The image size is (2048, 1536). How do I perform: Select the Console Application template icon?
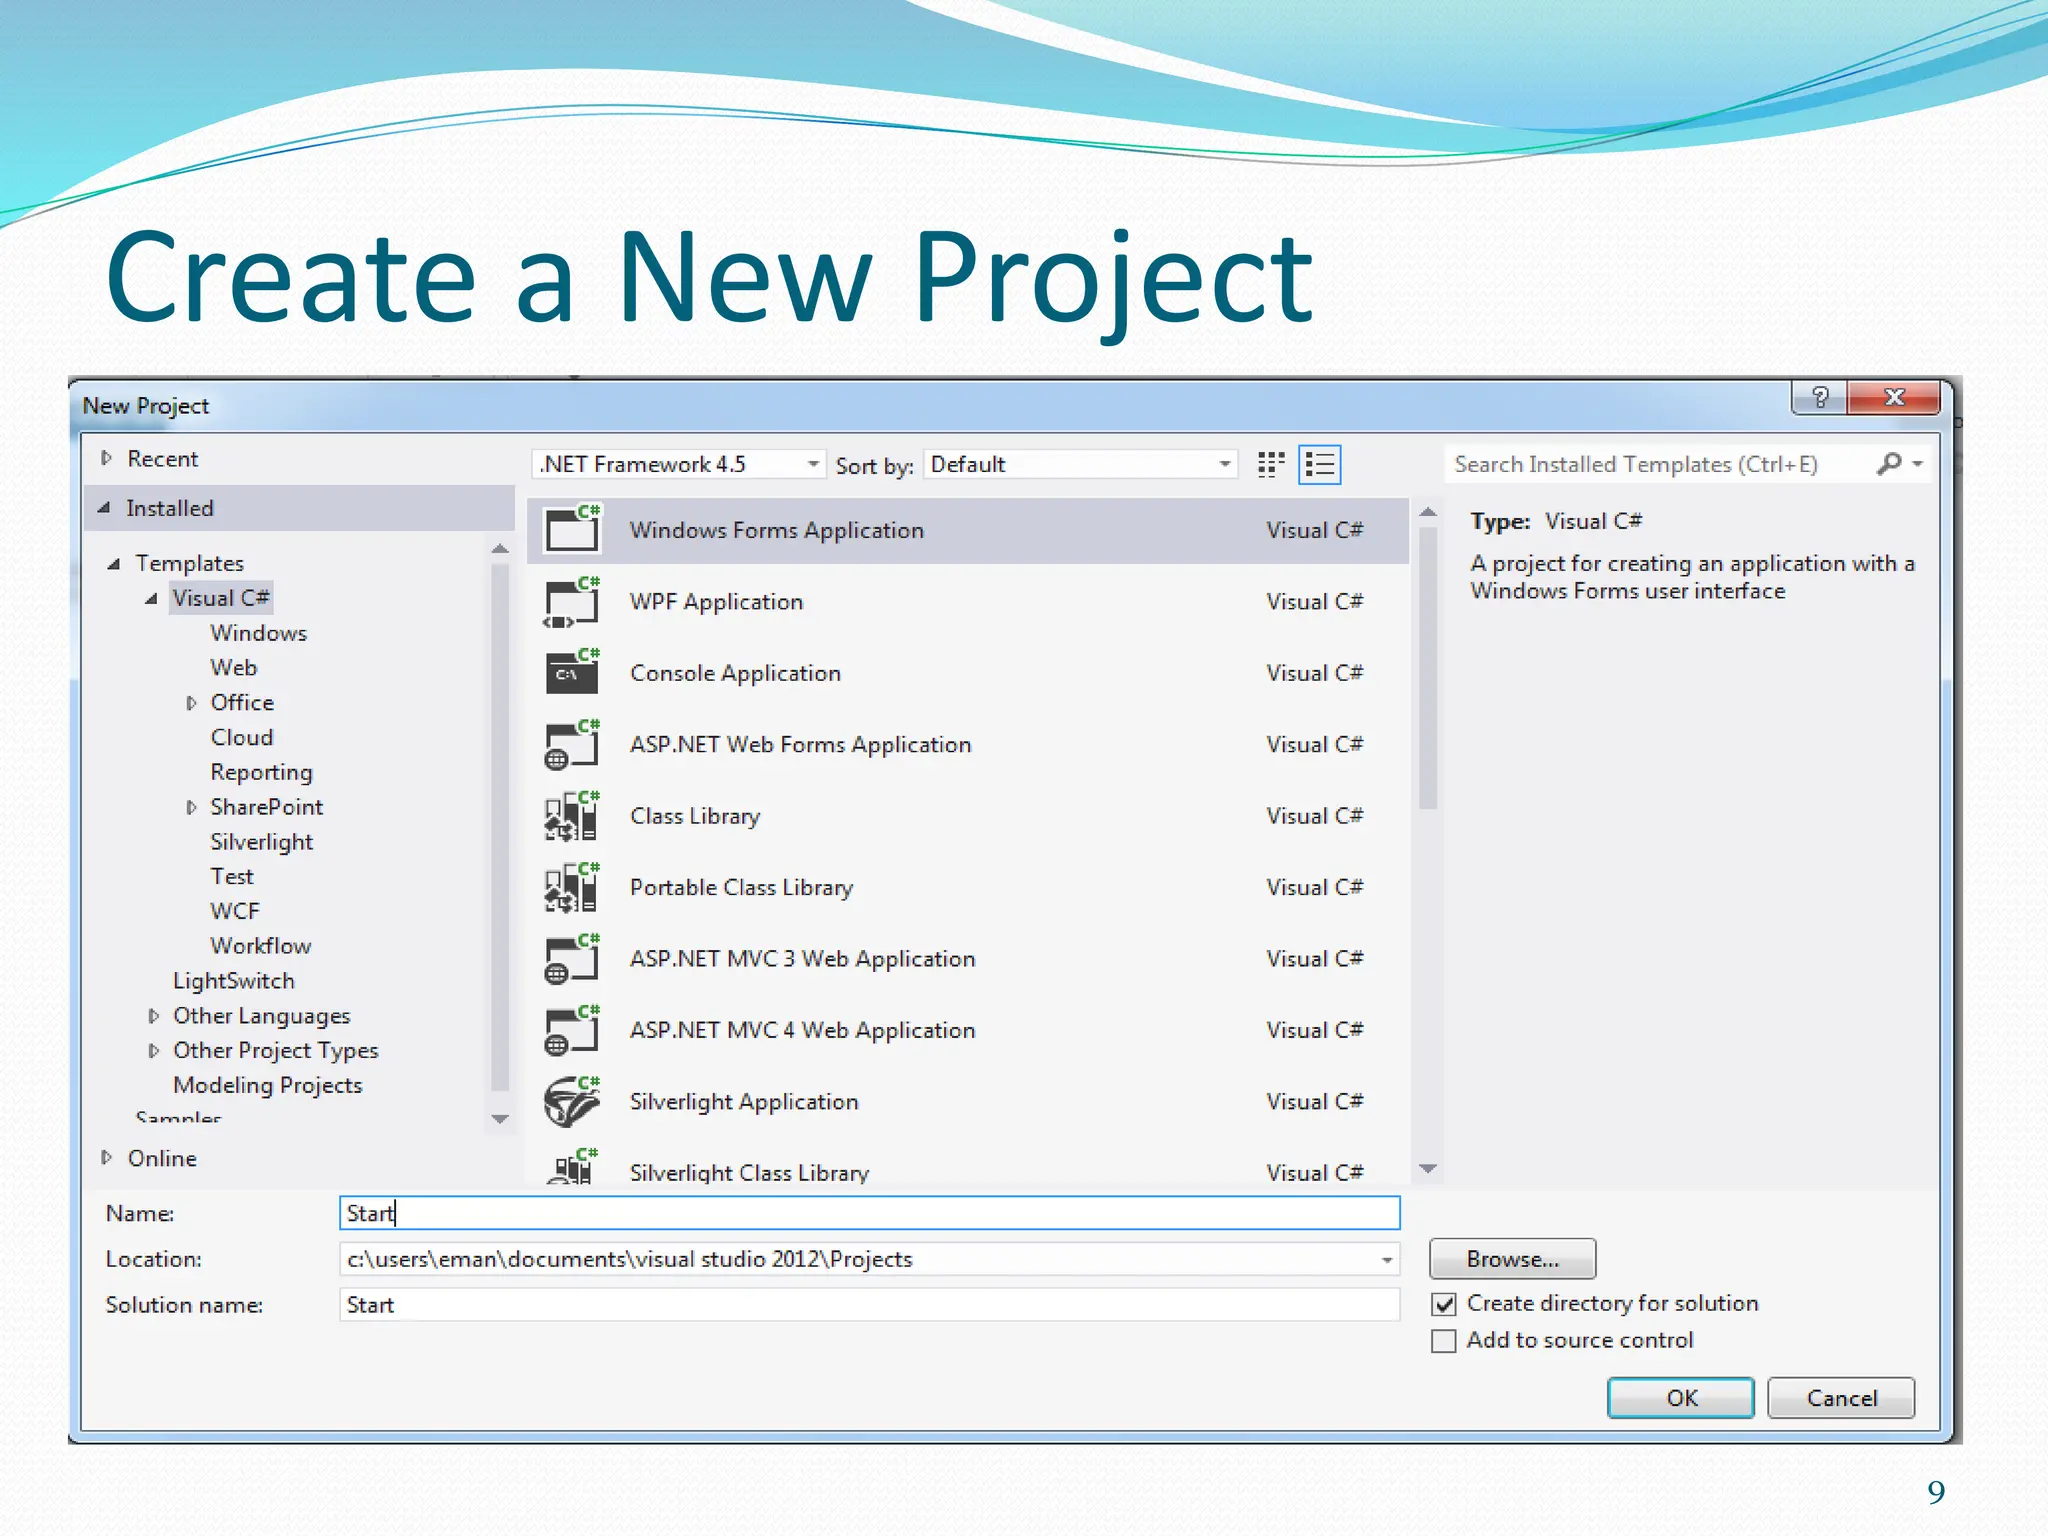(572, 673)
